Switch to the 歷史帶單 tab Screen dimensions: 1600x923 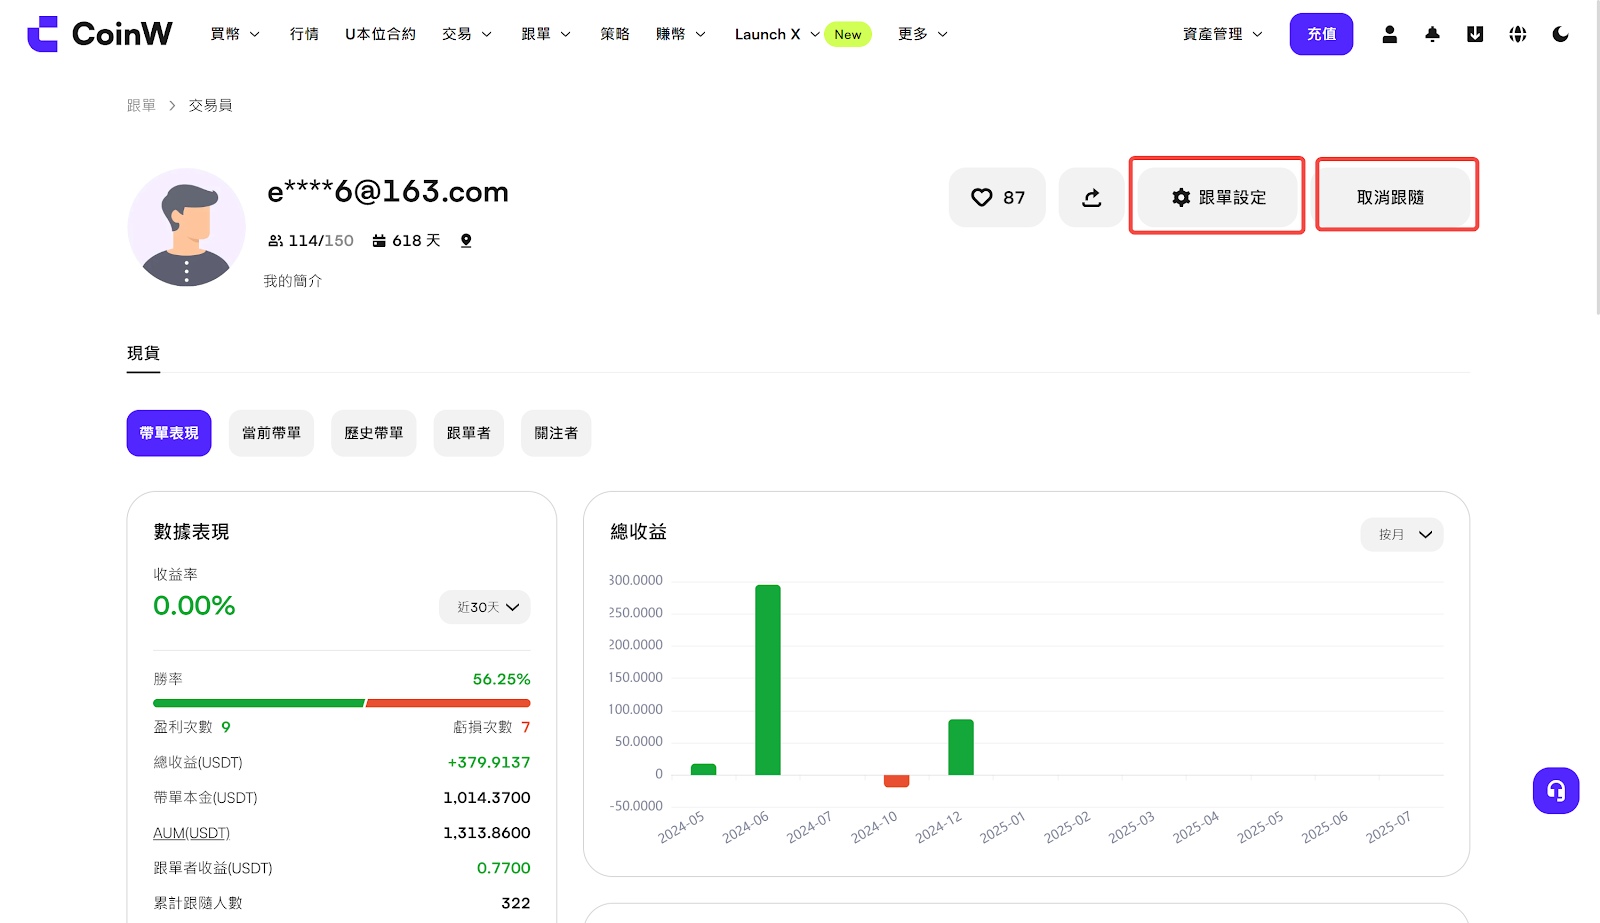click(x=373, y=433)
